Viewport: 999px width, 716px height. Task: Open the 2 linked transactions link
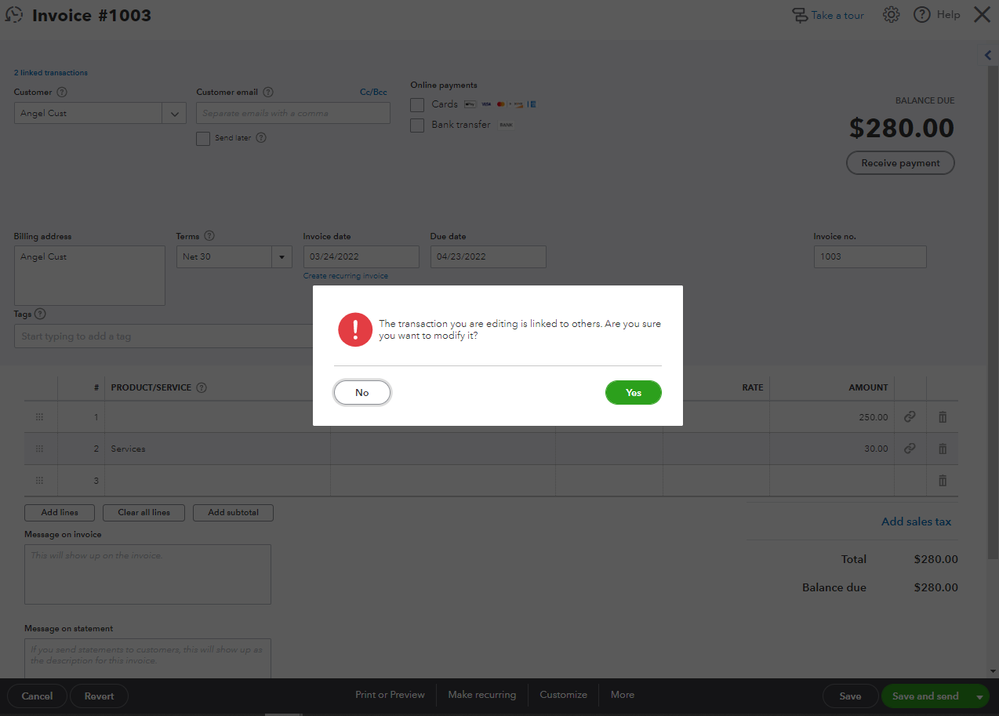[x=51, y=73]
